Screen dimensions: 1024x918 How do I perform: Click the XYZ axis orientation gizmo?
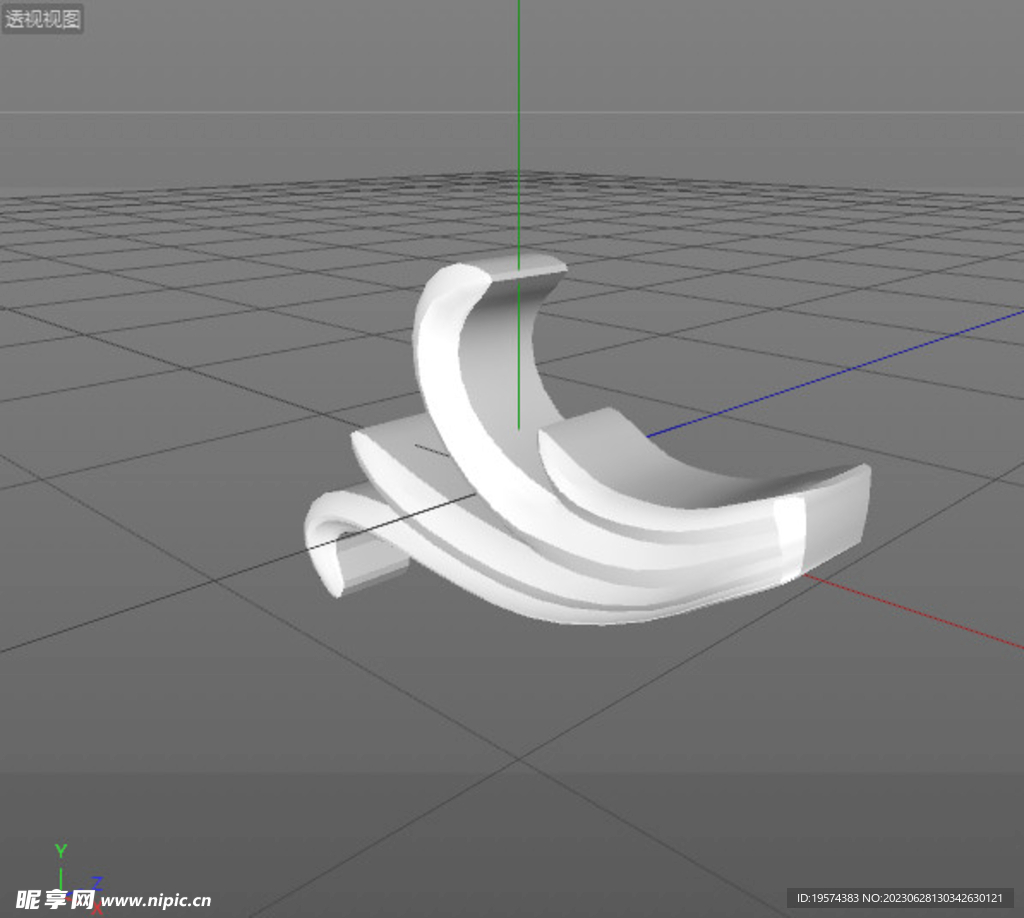tap(77, 878)
